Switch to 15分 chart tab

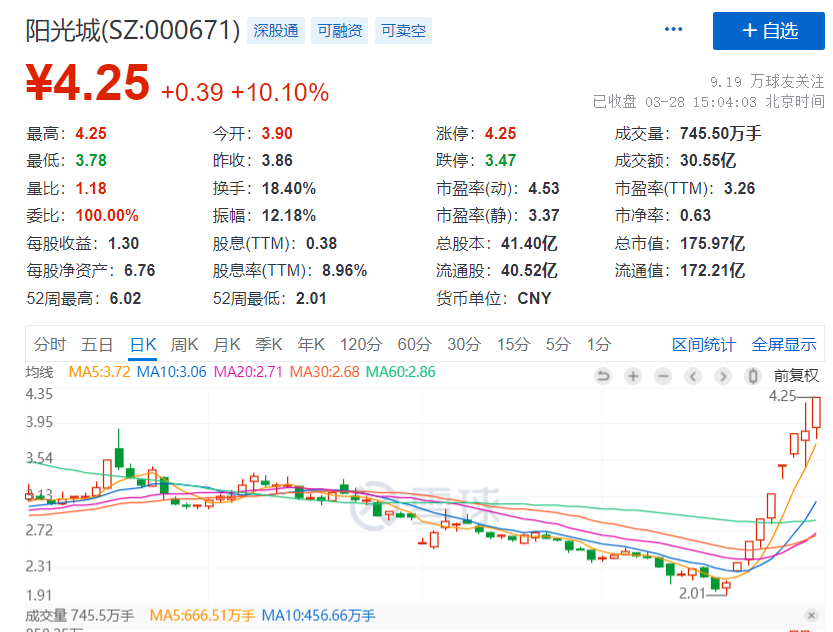click(513, 345)
